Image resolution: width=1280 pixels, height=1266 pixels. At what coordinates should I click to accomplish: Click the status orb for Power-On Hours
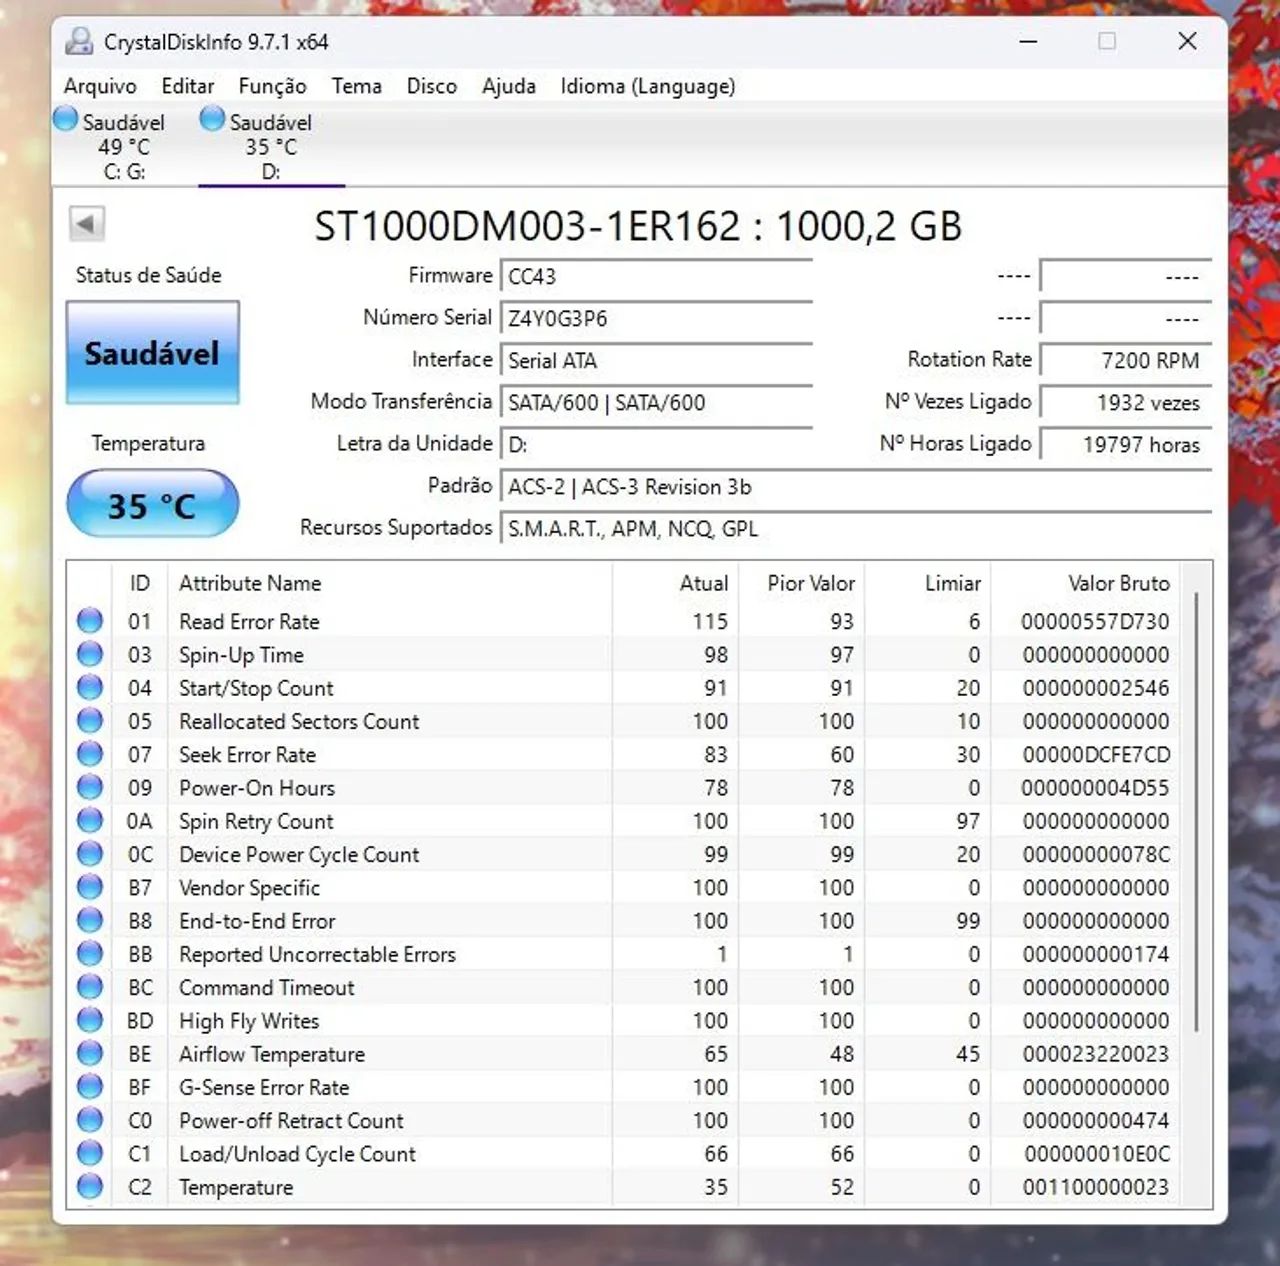(90, 787)
